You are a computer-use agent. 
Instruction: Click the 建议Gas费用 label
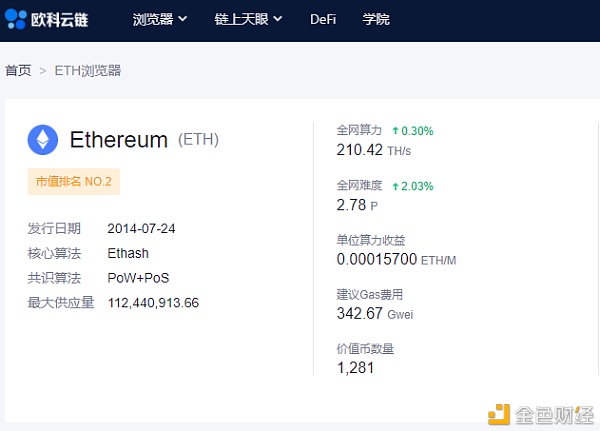[370, 294]
